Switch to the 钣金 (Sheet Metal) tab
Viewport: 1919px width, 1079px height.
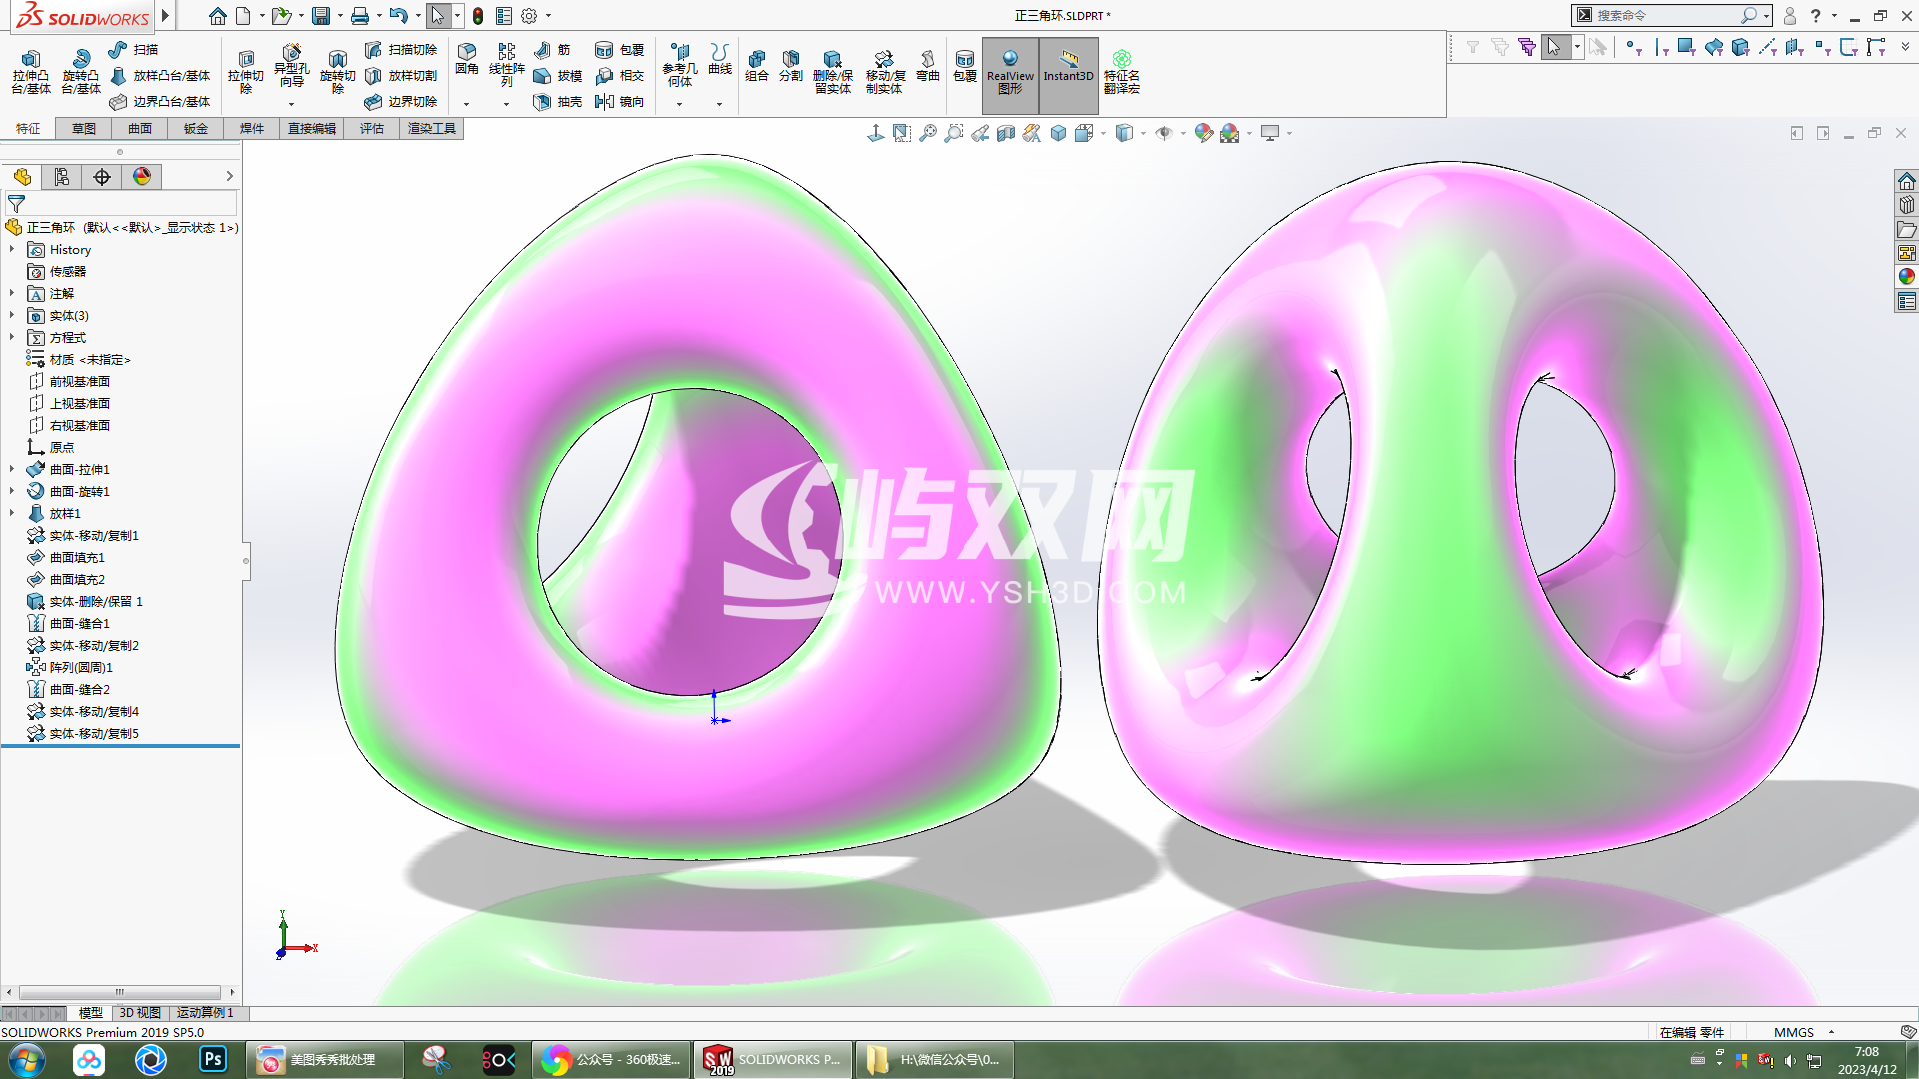(x=196, y=128)
